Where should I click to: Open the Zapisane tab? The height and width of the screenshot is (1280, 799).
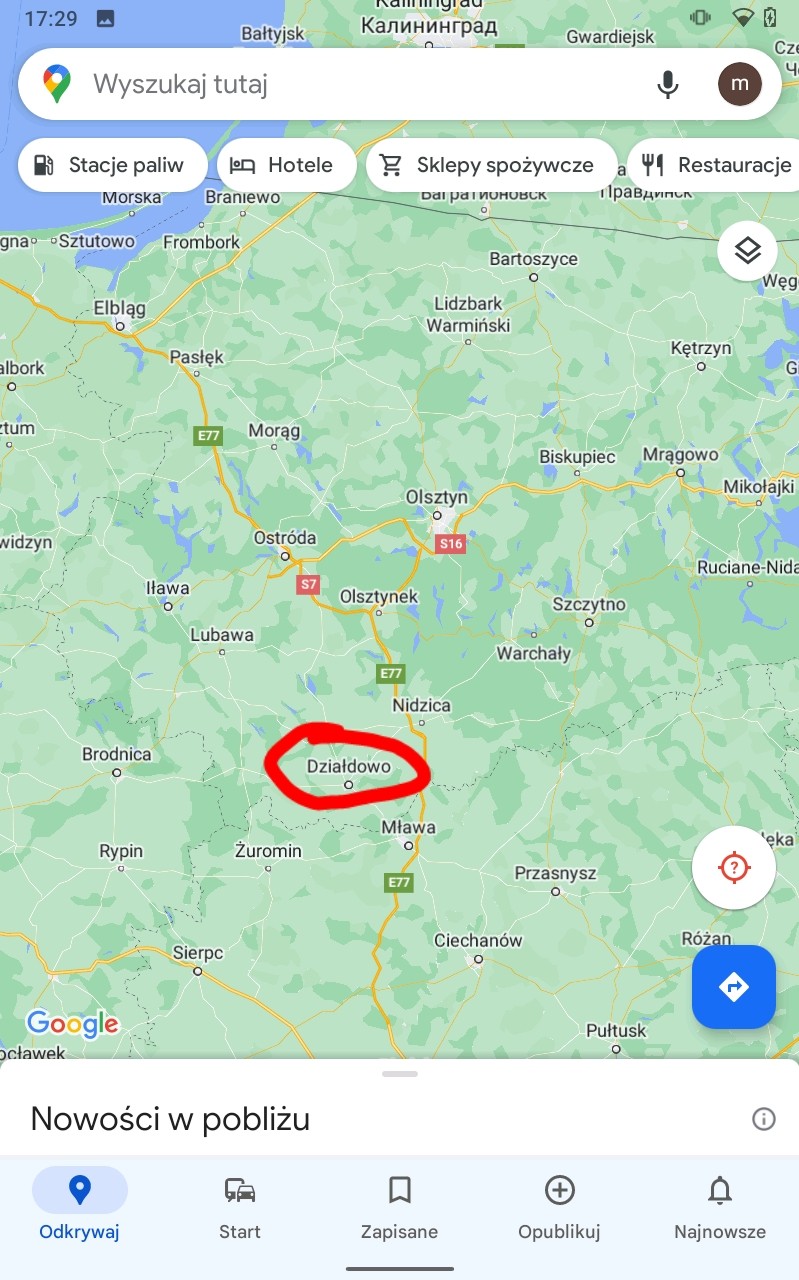pos(399,1207)
